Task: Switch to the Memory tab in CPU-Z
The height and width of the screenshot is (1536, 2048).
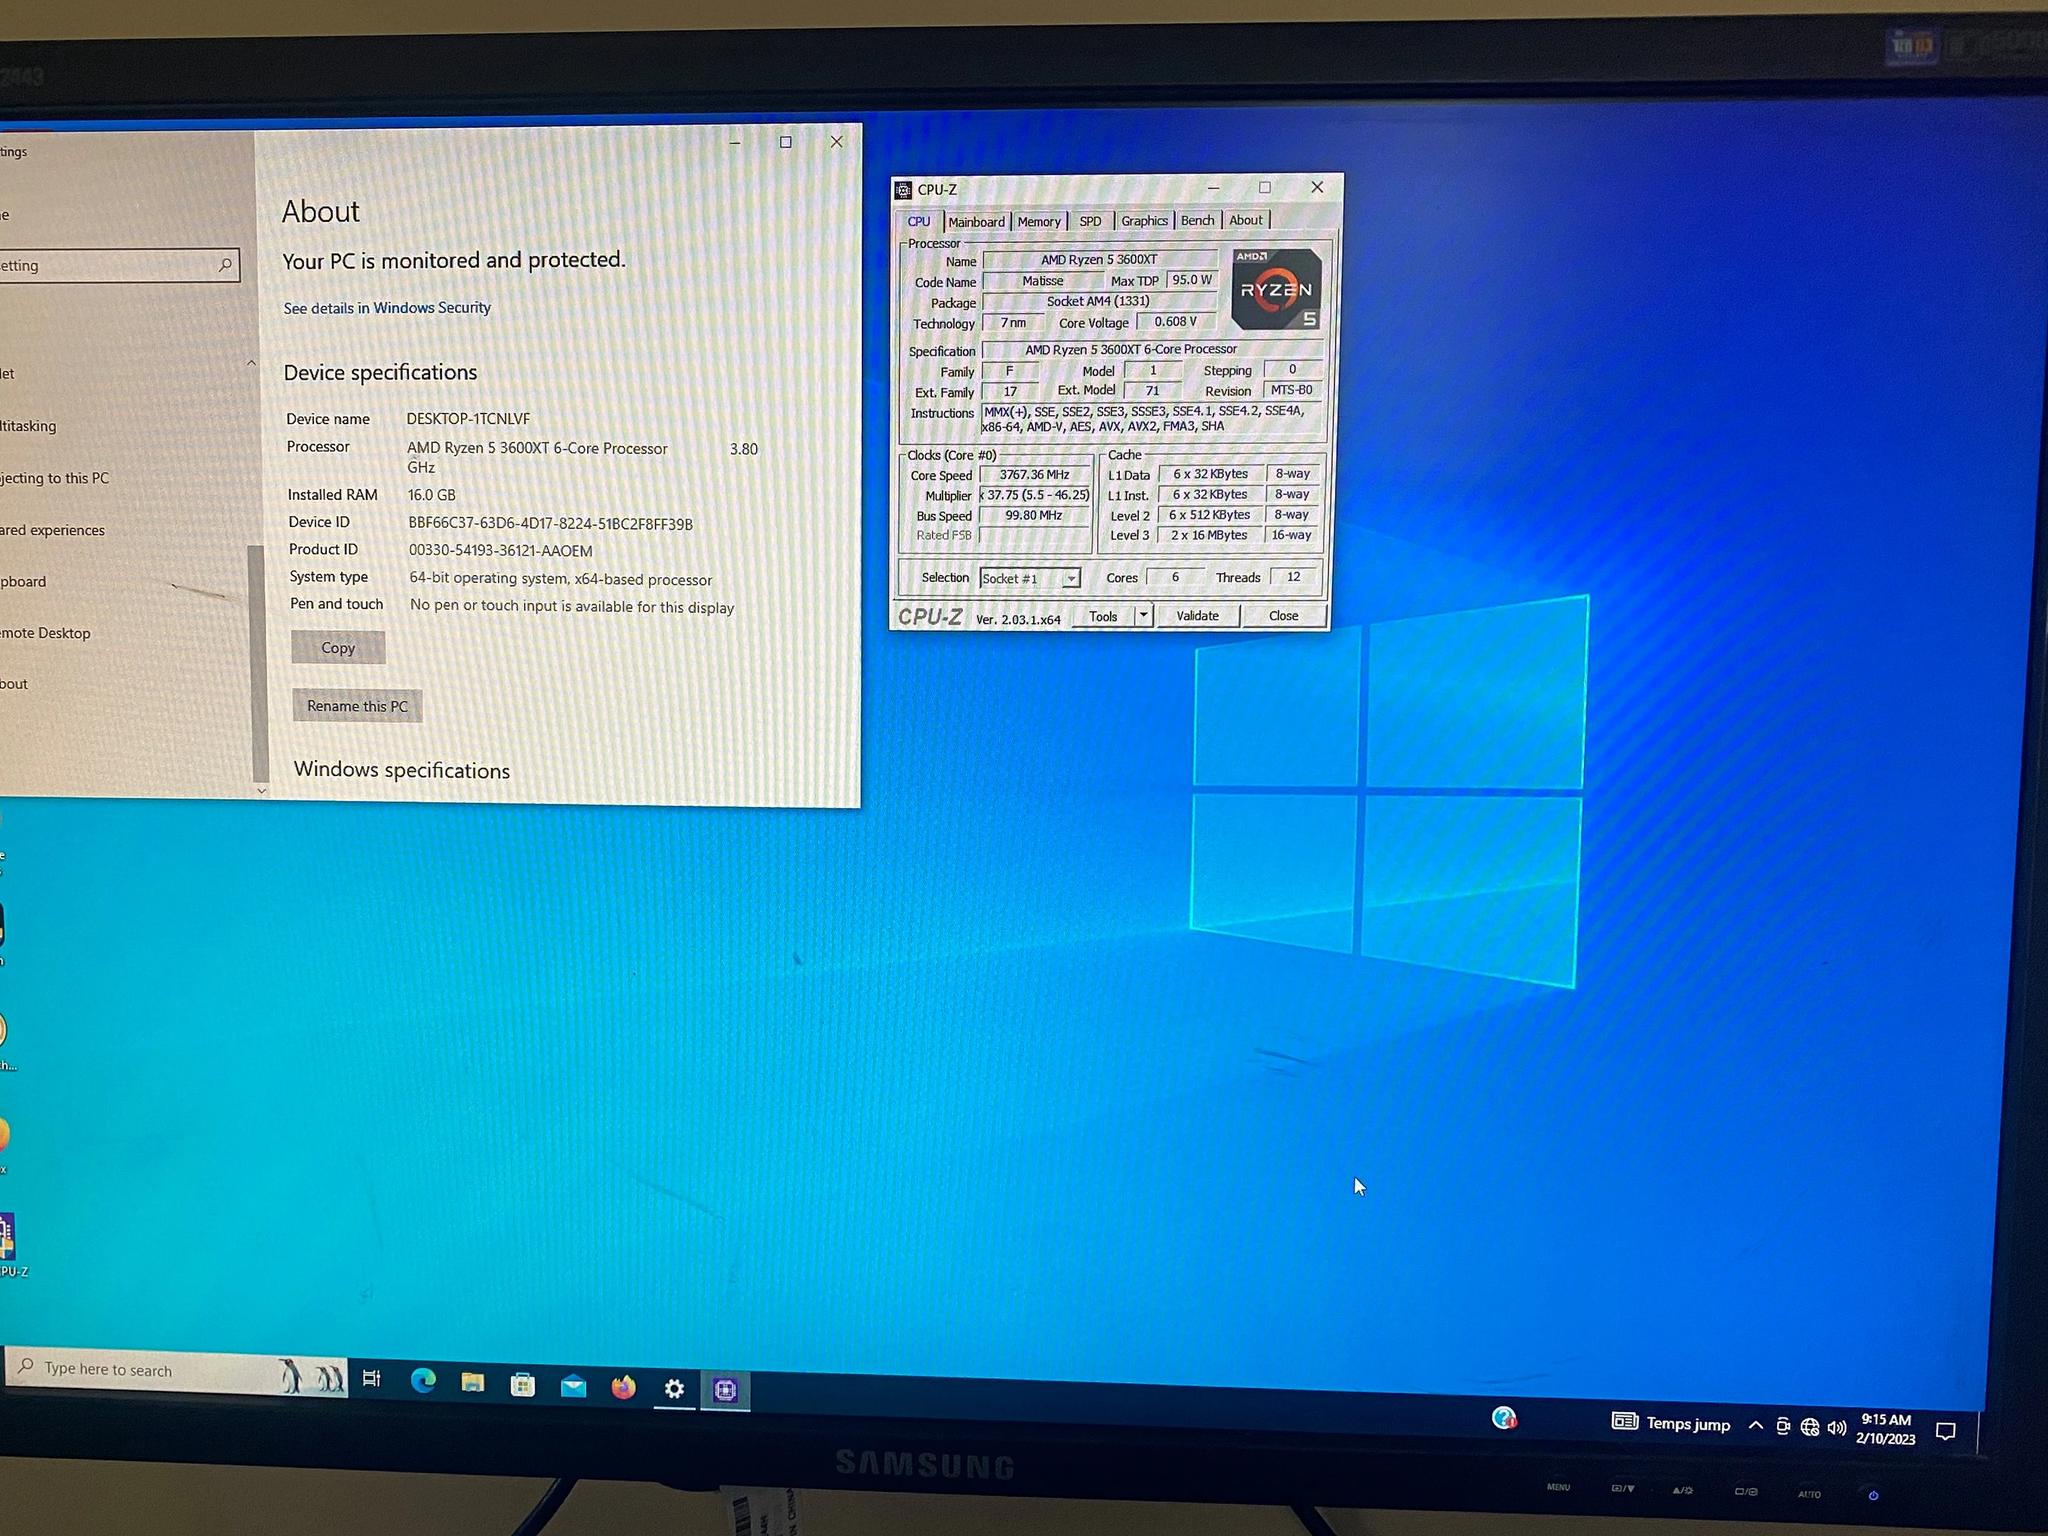Action: pyautogui.click(x=1039, y=222)
